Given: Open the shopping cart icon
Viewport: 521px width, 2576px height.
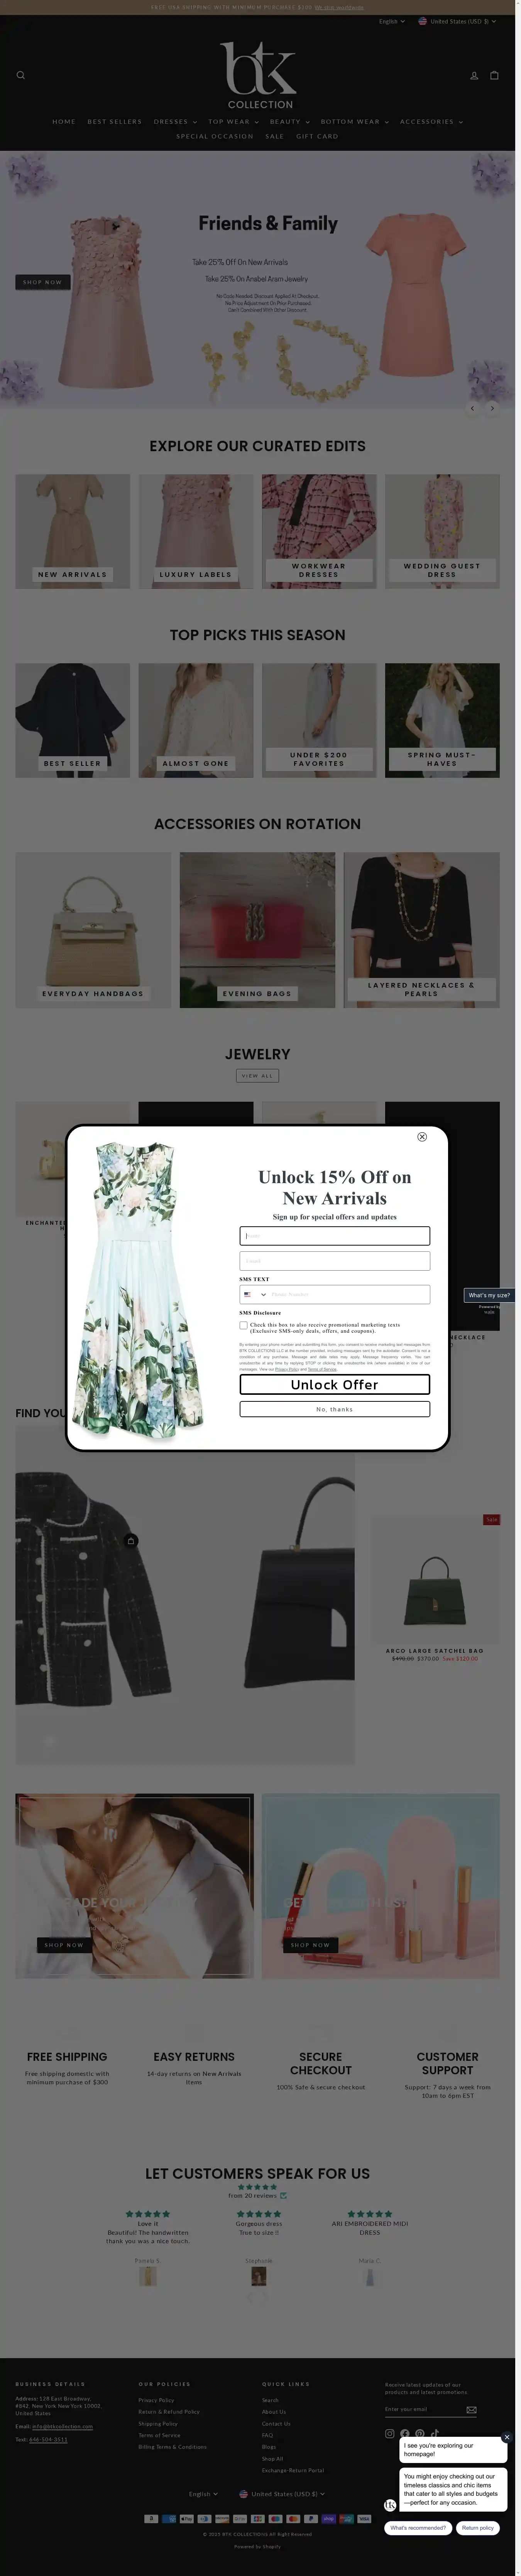Looking at the screenshot, I should pos(494,75).
